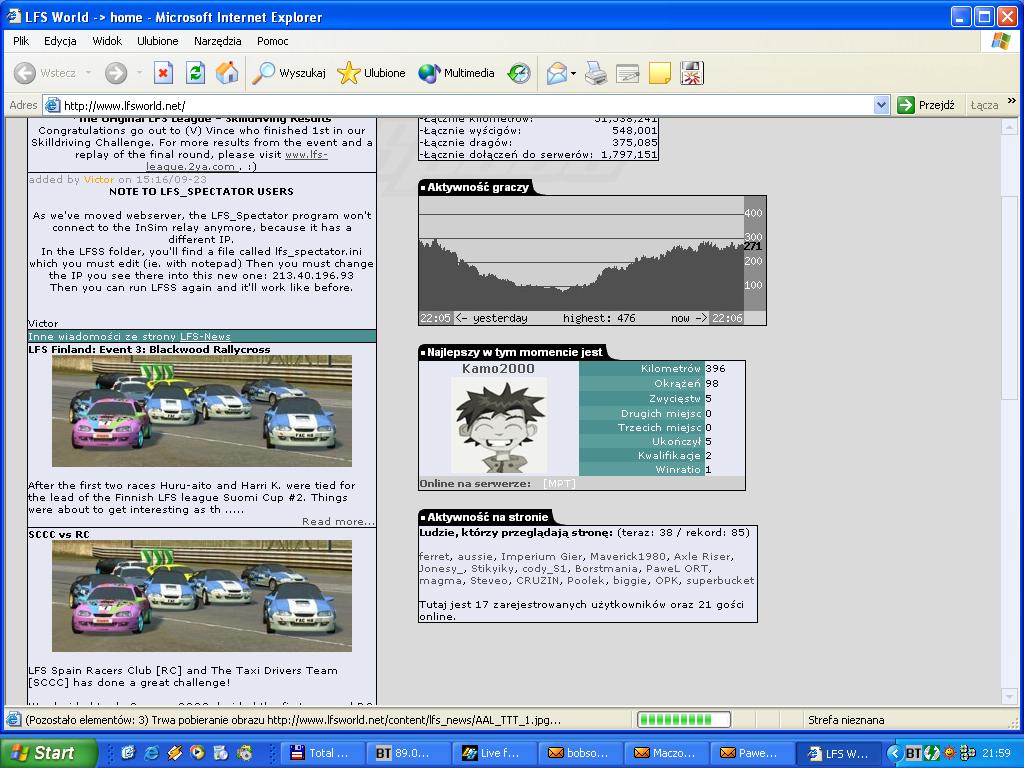
Task: Go to the home page via house icon
Action: click(x=227, y=73)
